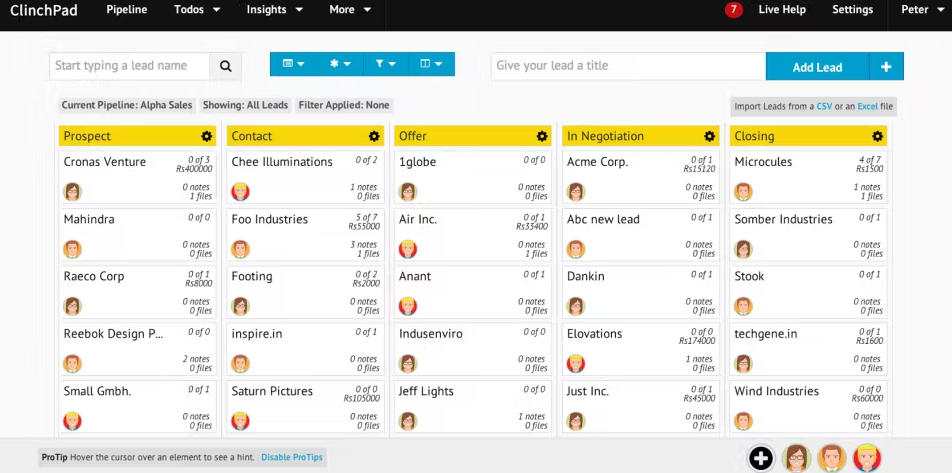Go to the Pipeline menu item
This screenshot has height=473, width=952.
[x=126, y=10]
